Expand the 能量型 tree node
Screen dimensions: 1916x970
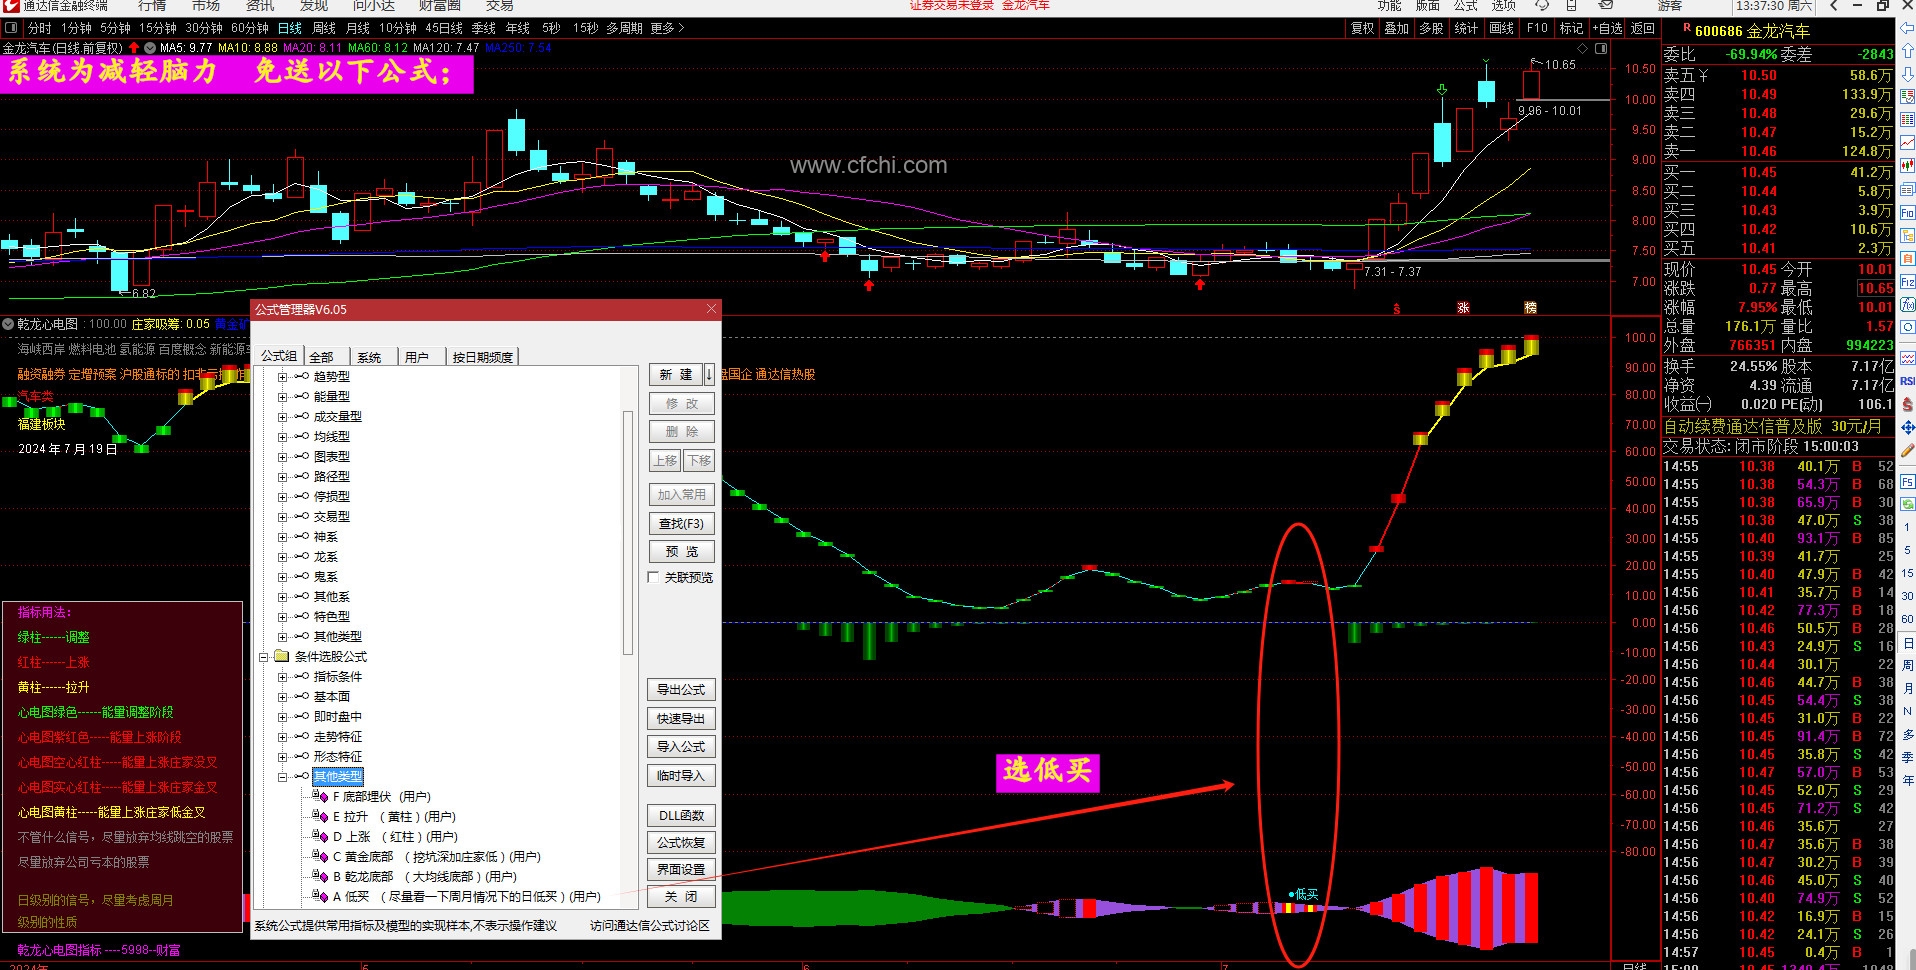coord(282,397)
